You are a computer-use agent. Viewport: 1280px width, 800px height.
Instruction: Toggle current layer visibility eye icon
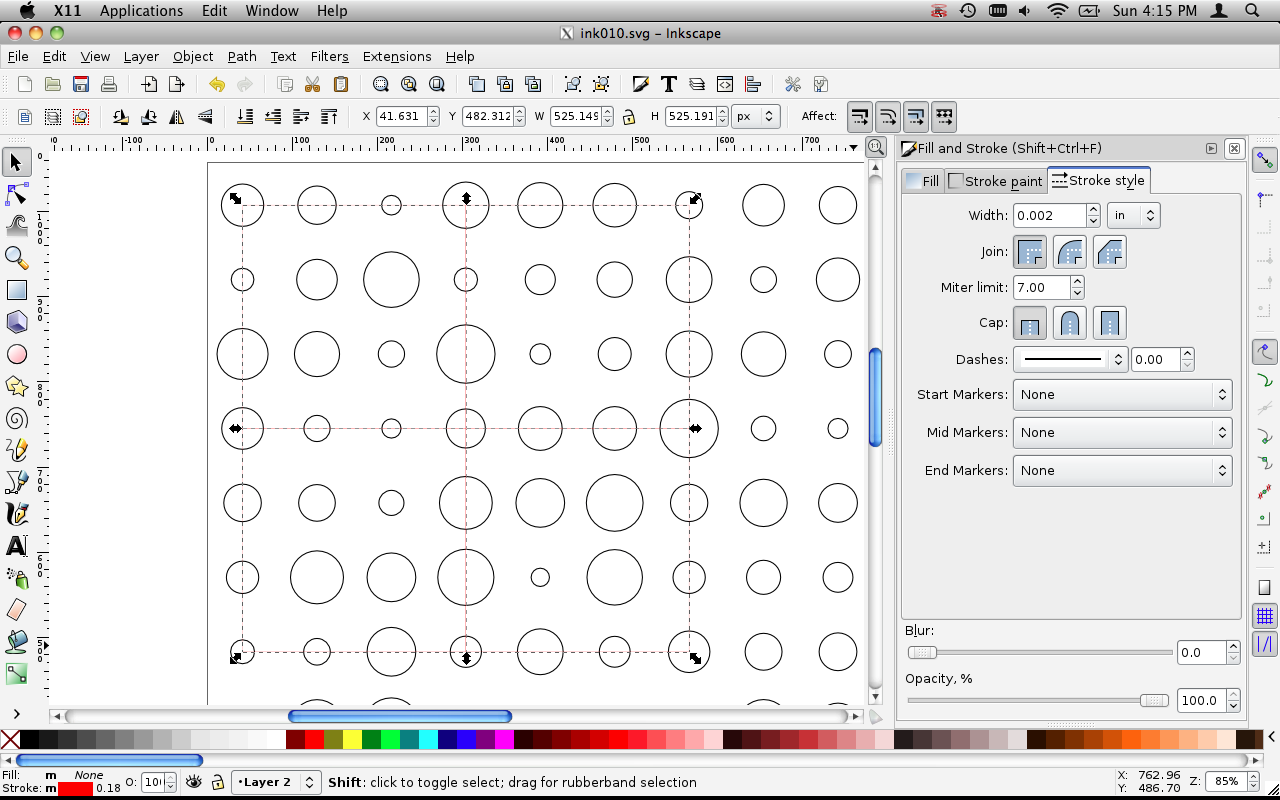[x=194, y=782]
